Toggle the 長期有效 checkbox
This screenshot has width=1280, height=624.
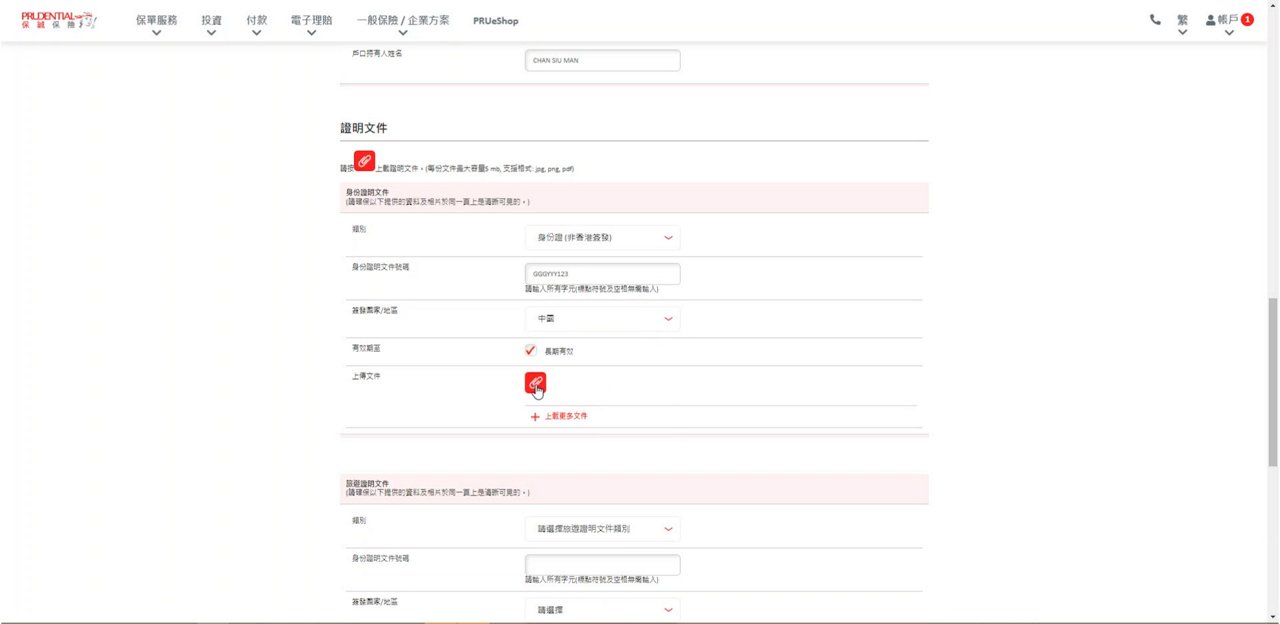click(531, 351)
